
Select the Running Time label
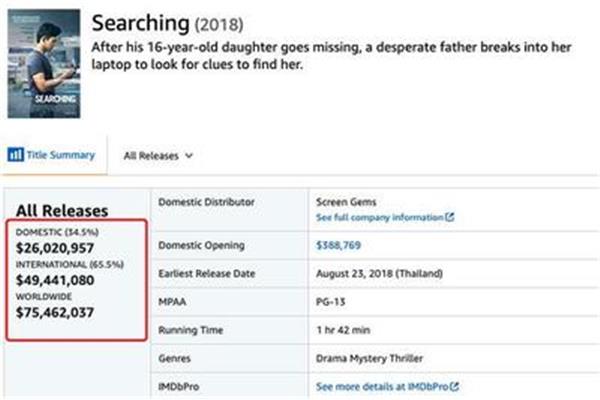coord(191,330)
